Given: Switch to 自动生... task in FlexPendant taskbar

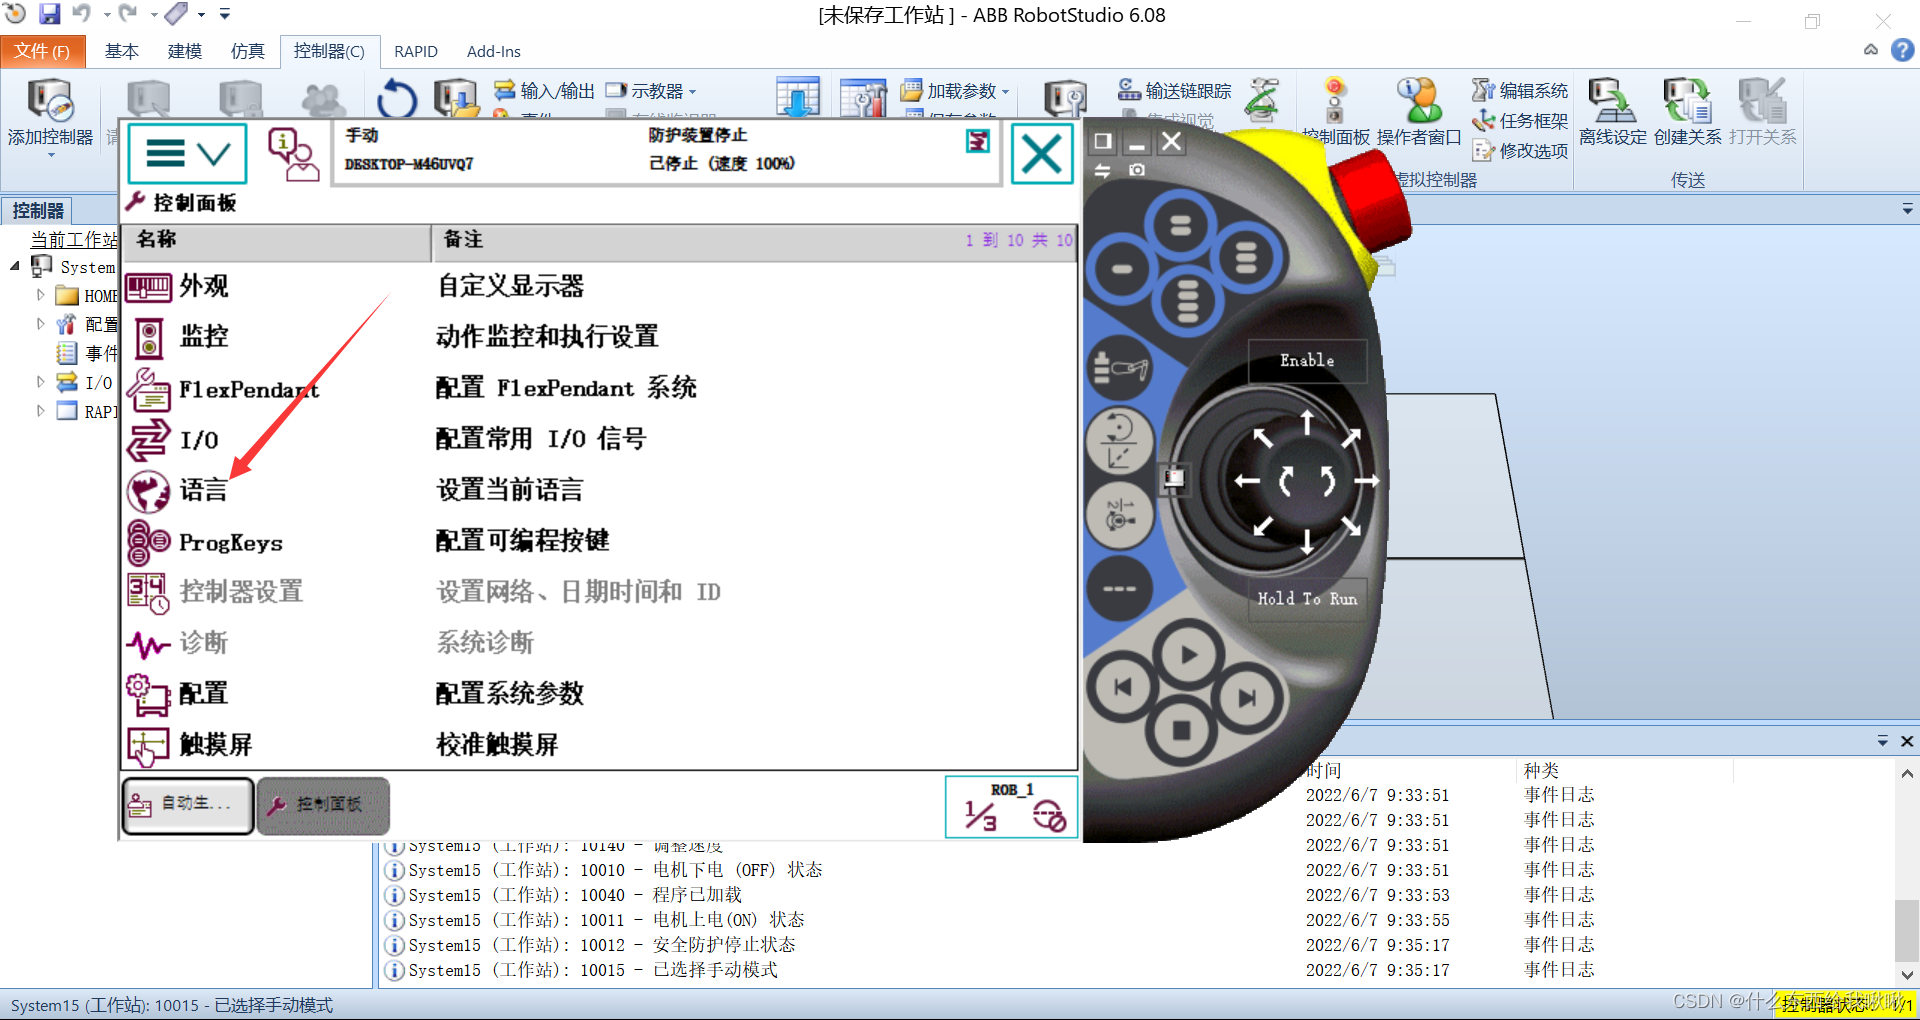Looking at the screenshot, I should pyautogui.click(x=188, y=805).
